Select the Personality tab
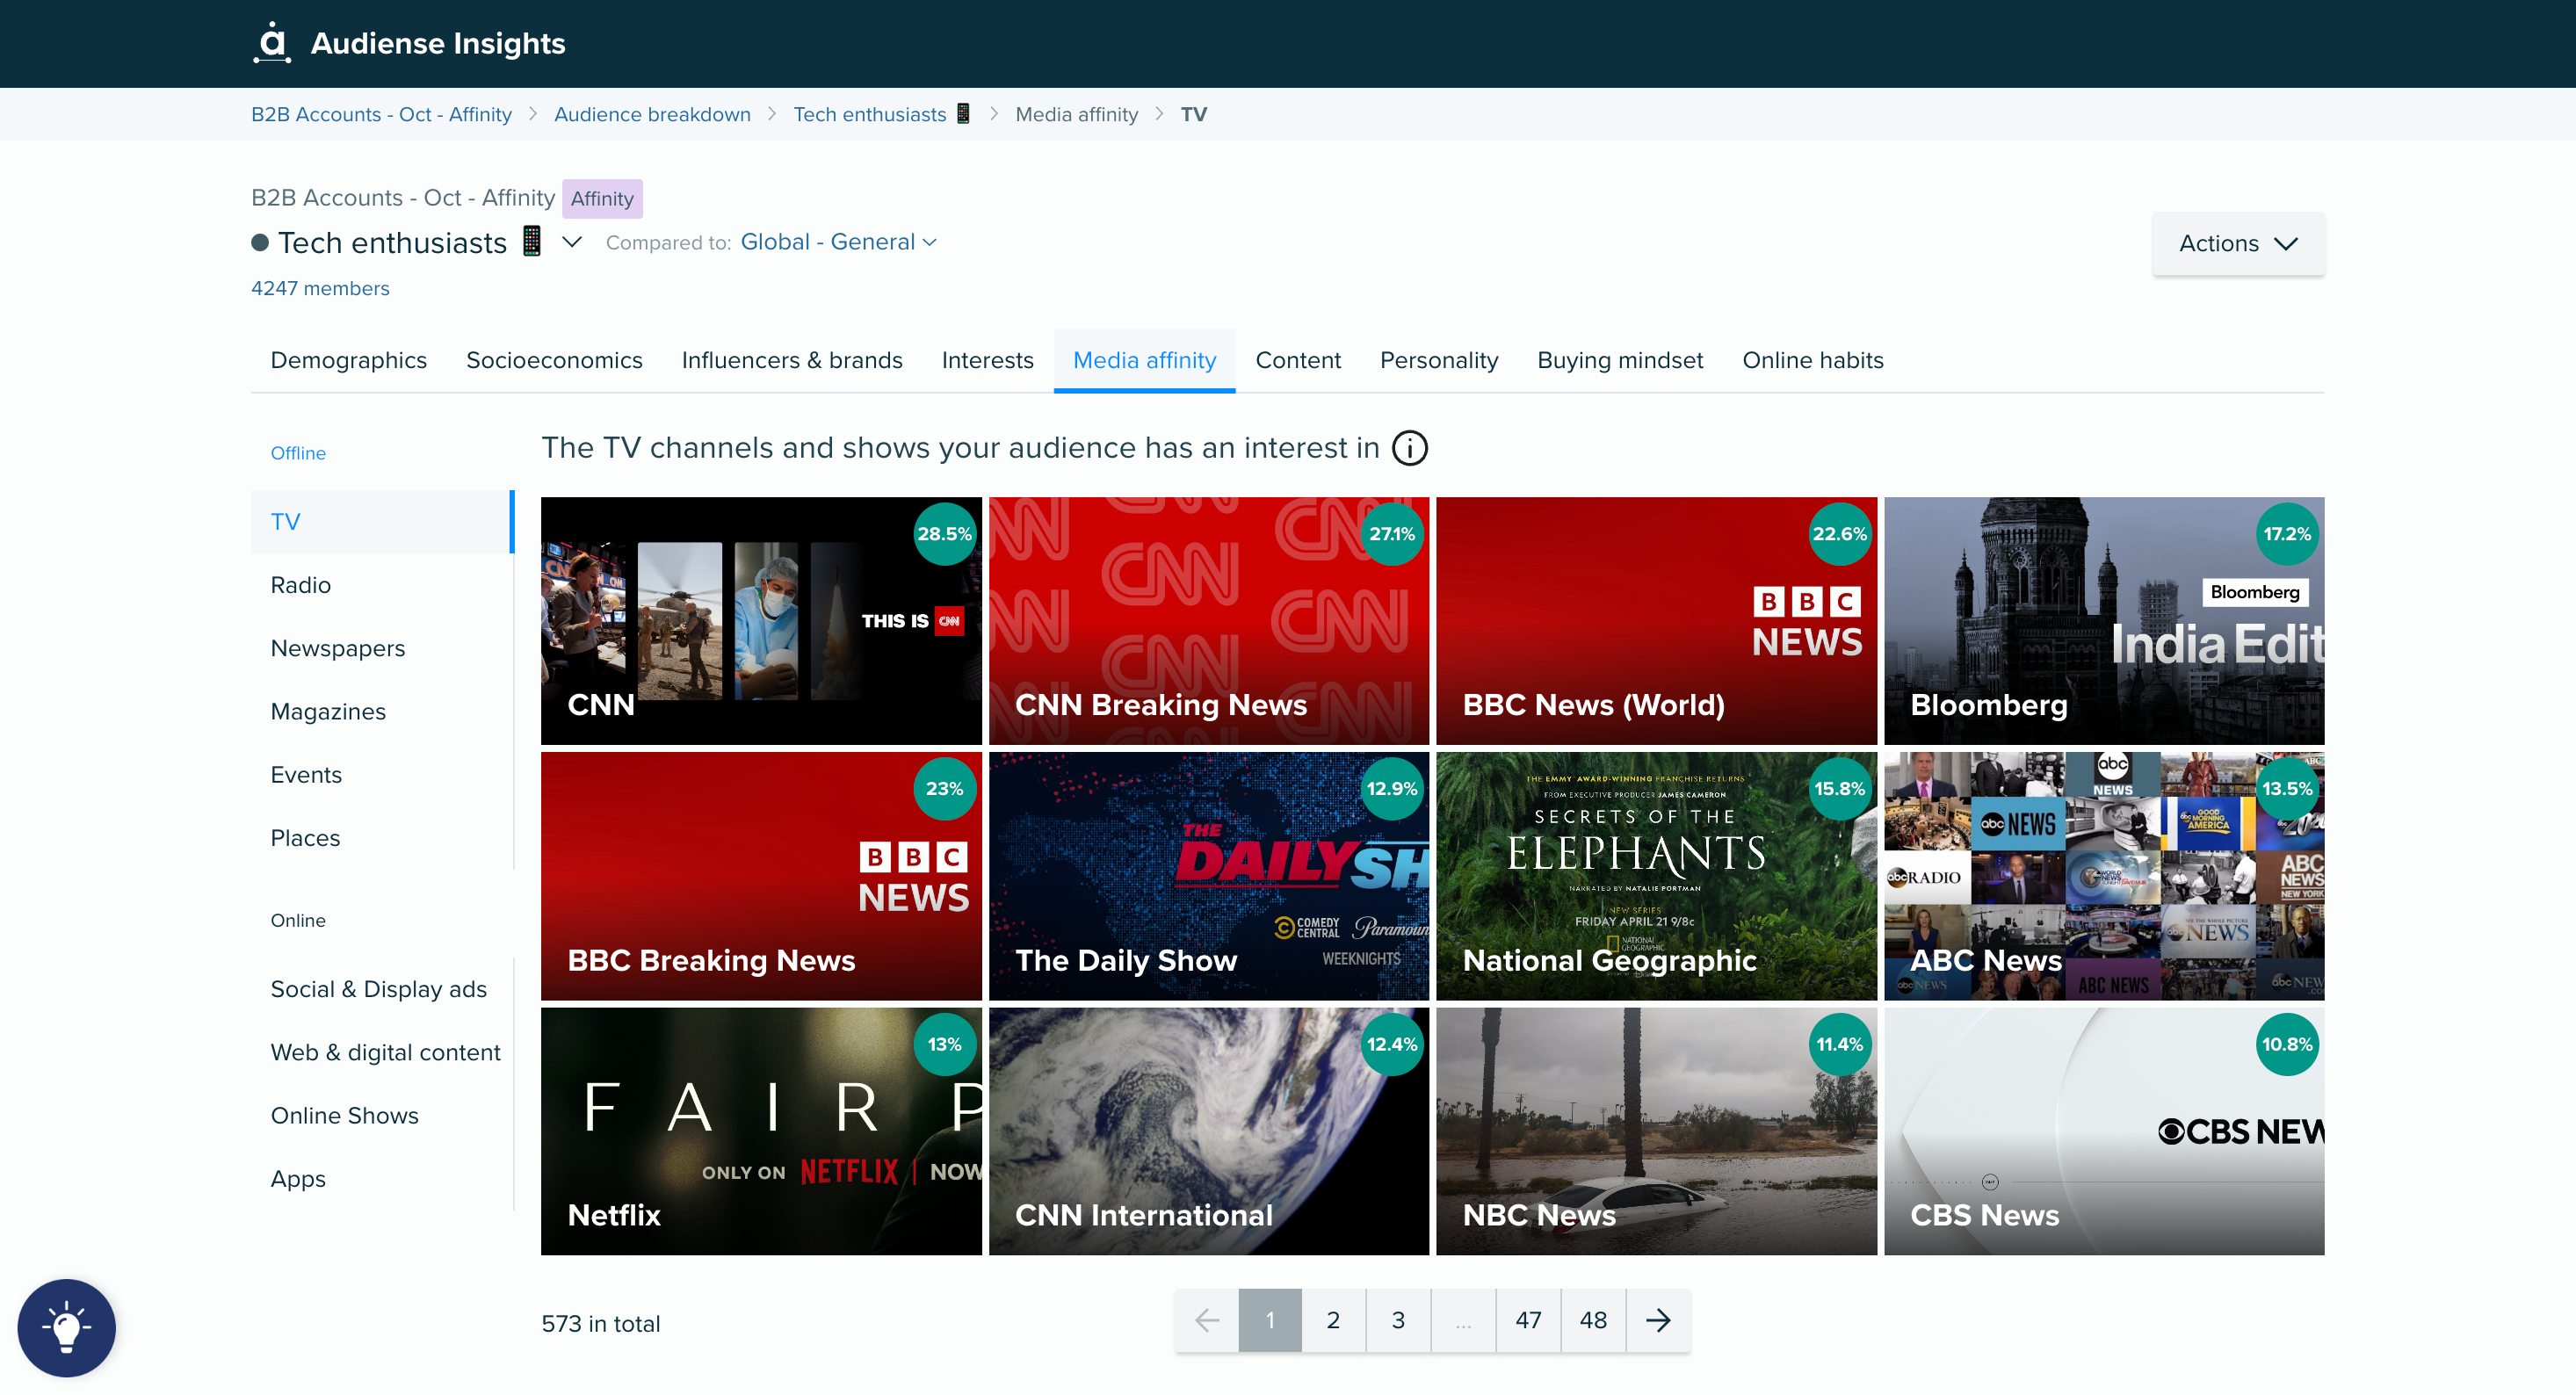This screenshot has height=1395, width=2576. click(1439, 361)
